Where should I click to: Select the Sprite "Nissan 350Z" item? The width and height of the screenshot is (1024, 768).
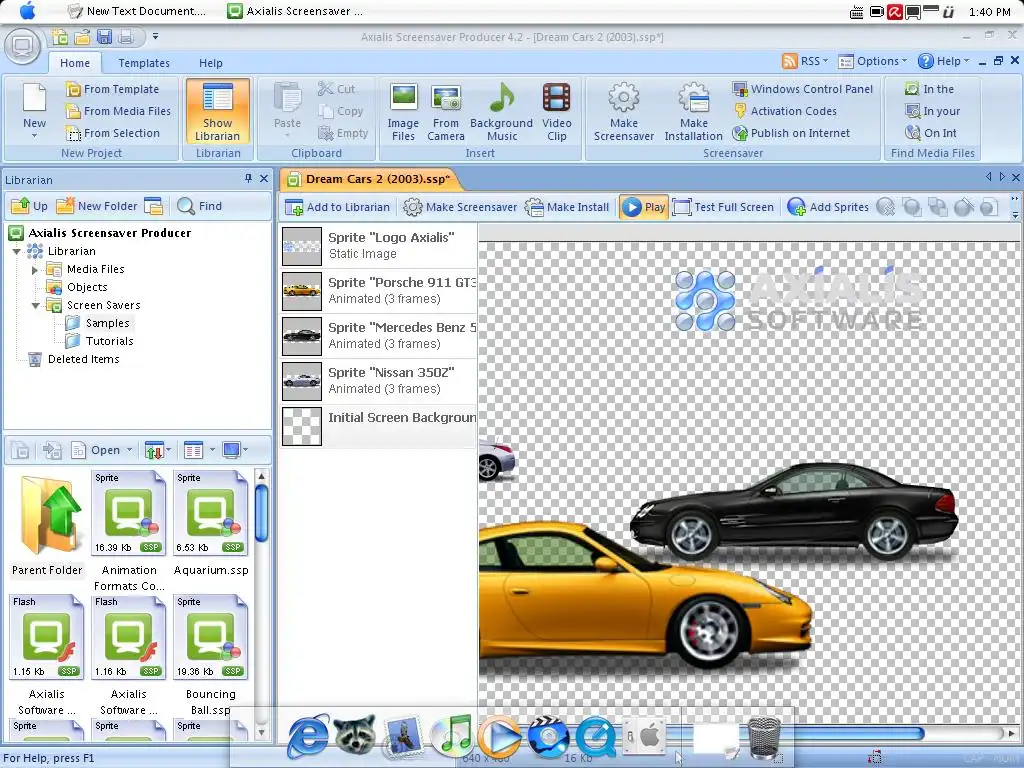(379, 381)
